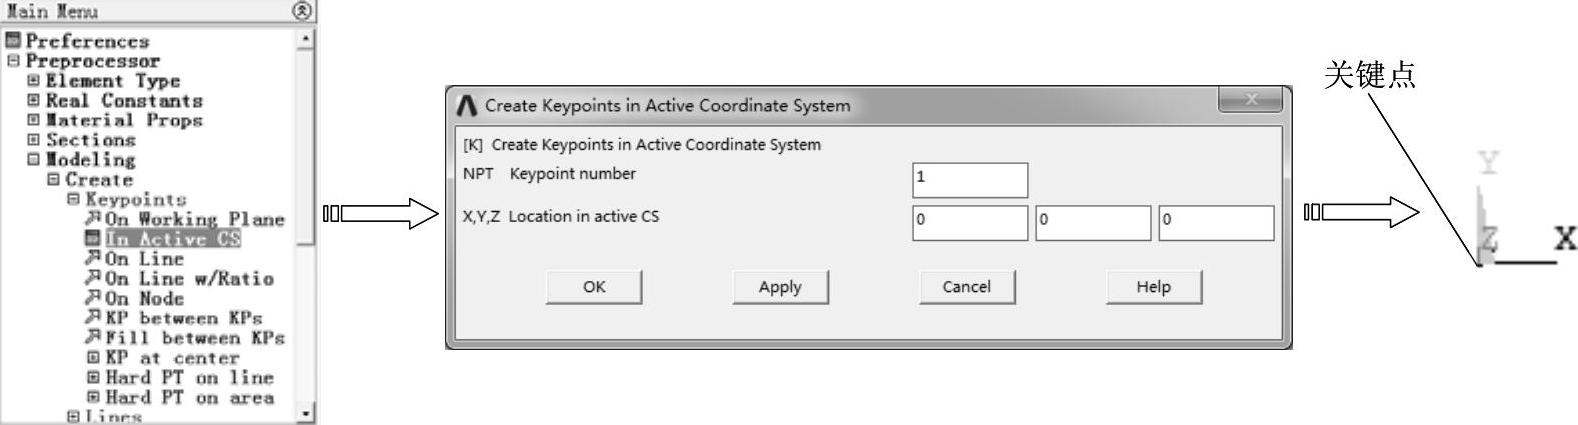Click the Keypoint number input field
The height and width of the screenshot is (425, 1578).
pyautogui.click(x=969, y=180)
